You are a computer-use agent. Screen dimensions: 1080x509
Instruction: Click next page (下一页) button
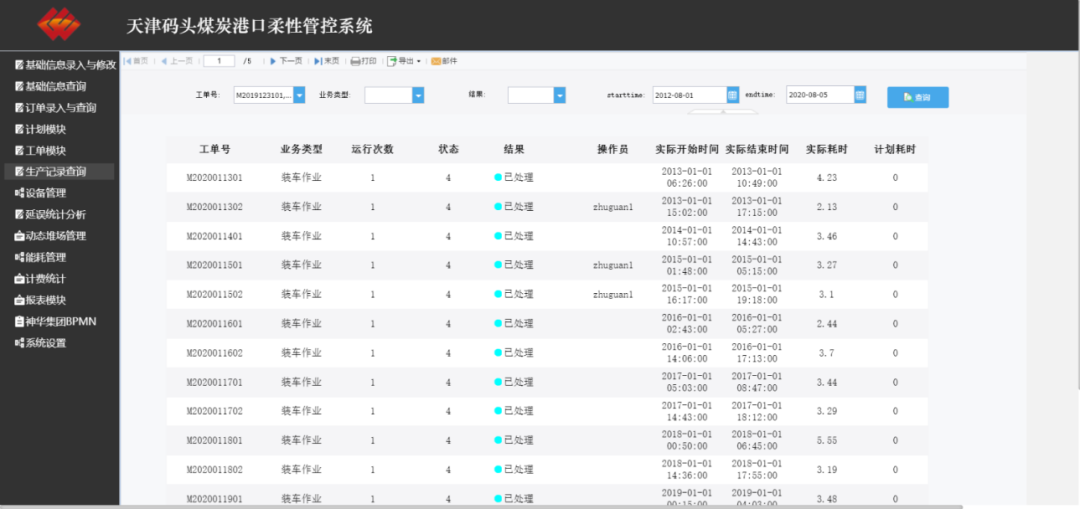pos(286,61)
